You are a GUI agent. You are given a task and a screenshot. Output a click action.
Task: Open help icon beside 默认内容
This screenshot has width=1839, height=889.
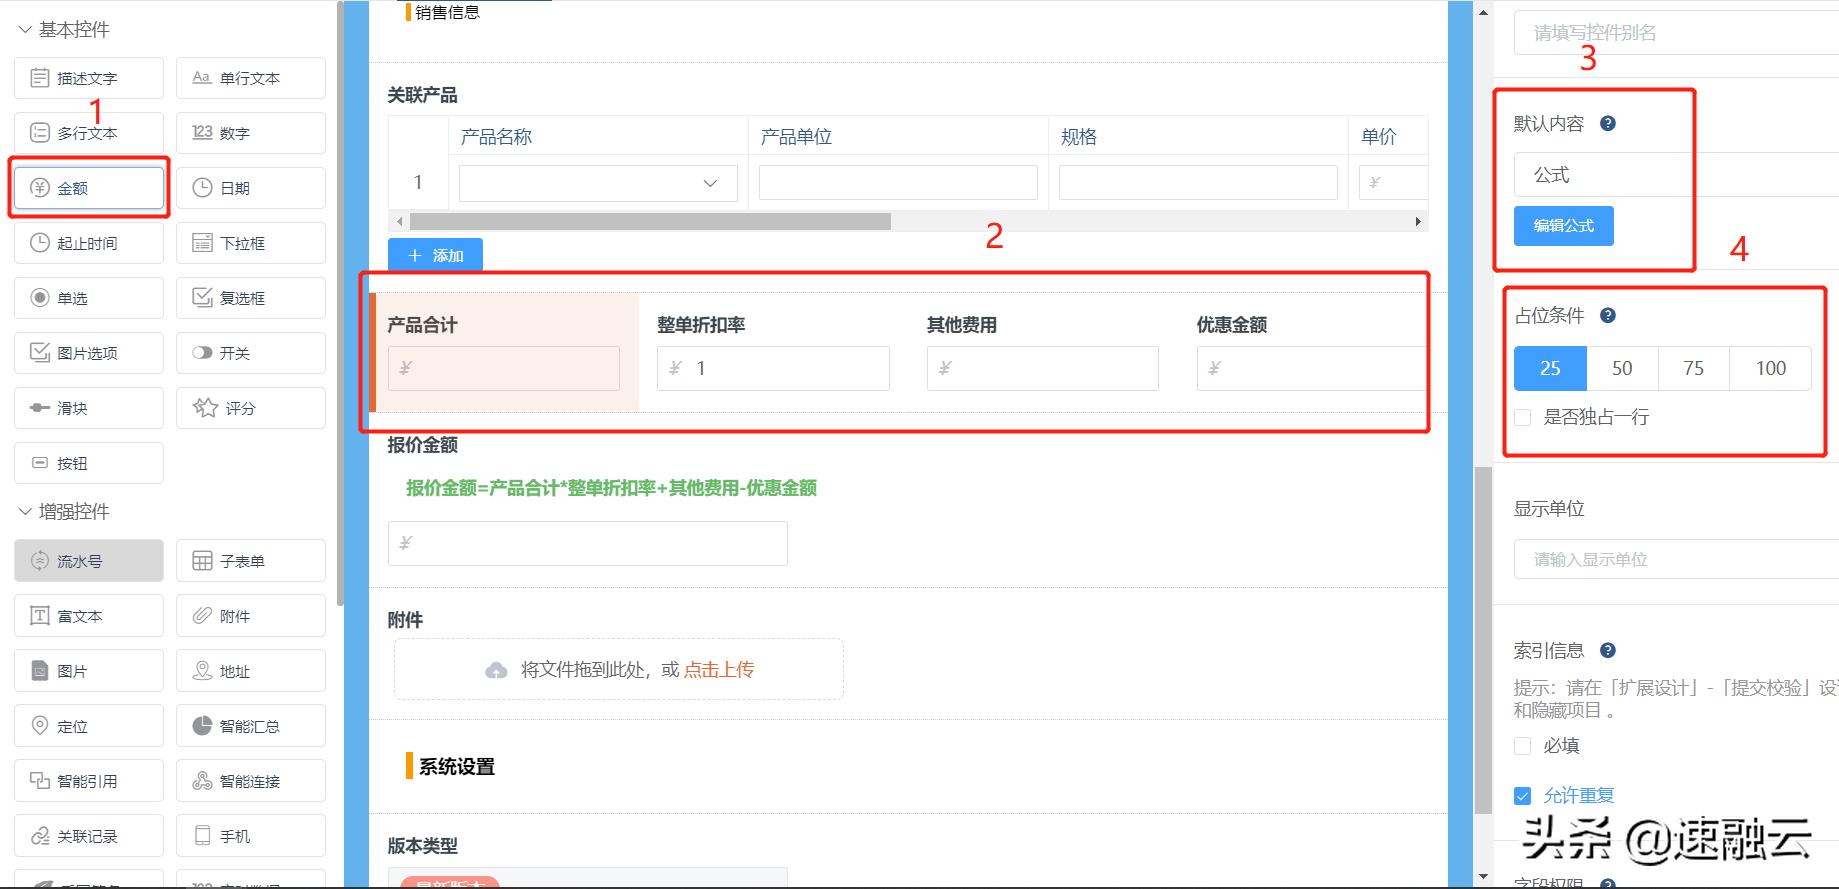coord(1608,124)
